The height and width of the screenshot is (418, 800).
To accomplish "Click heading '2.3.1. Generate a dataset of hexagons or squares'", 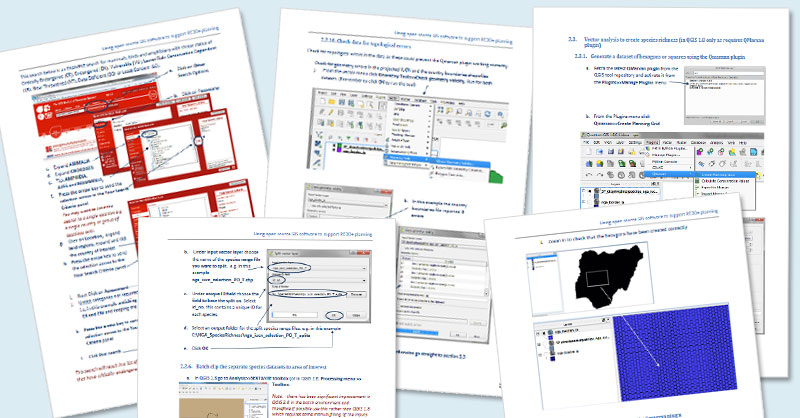I will (x=660, y=57).
